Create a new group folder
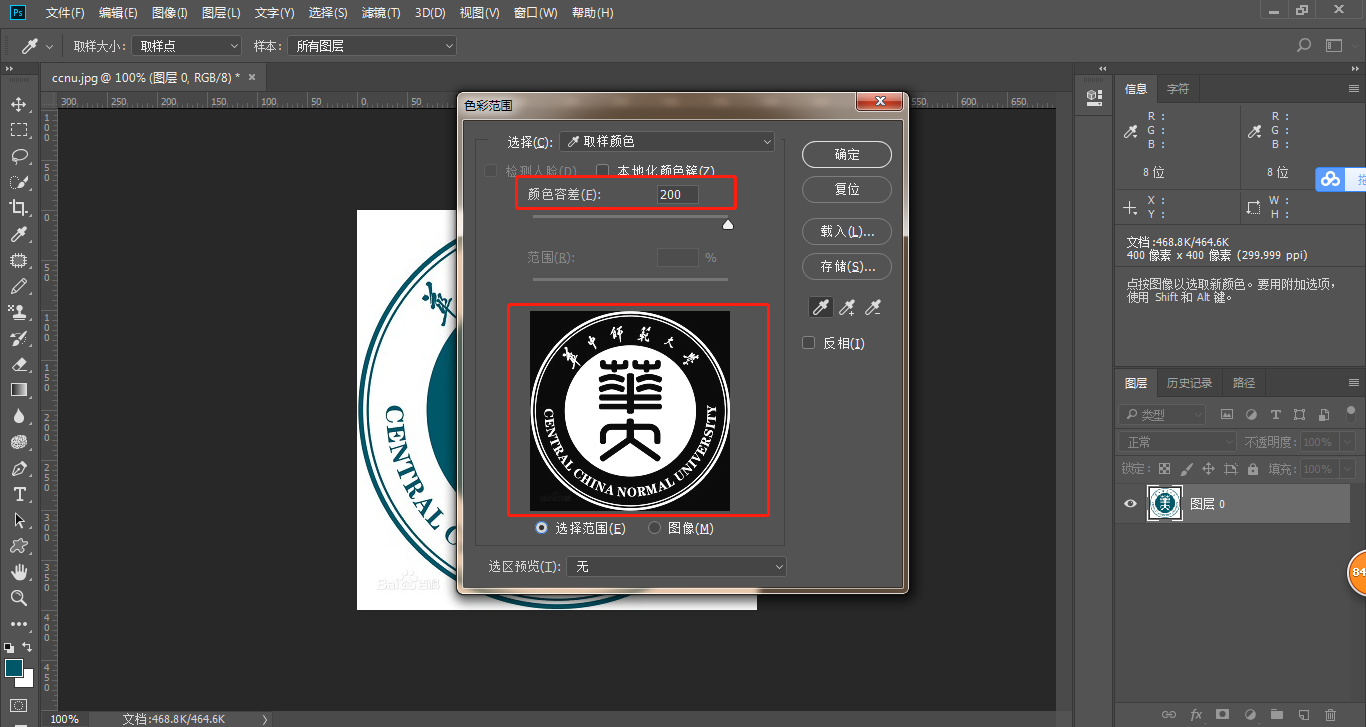Screen dimensions: 1366x727 point(1276,714)
